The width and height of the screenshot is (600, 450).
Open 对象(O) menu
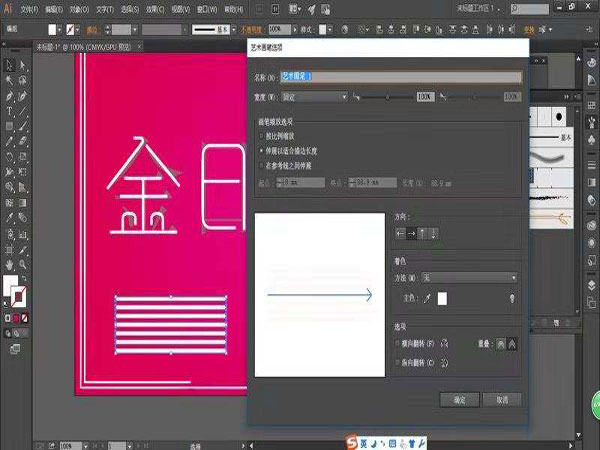click(x=79, y=9)
